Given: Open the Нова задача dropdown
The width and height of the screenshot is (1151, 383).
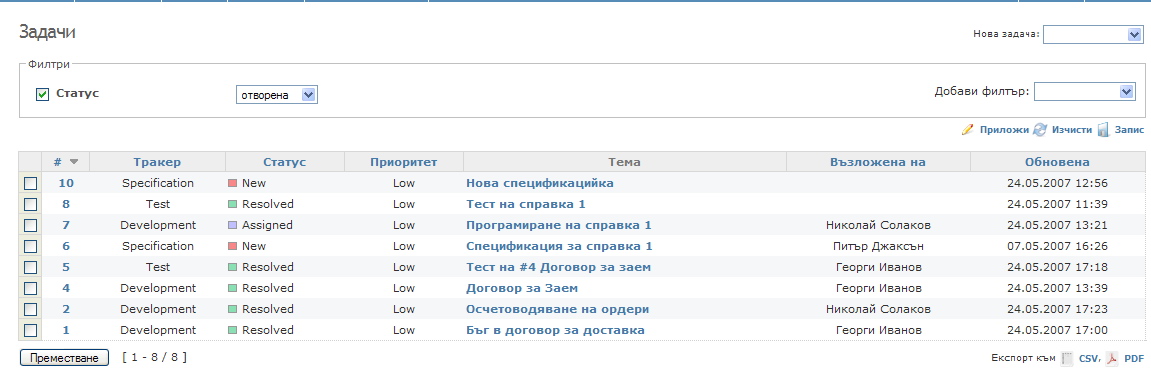Looking at the screenshot, I should click(x=1093, y=34).
